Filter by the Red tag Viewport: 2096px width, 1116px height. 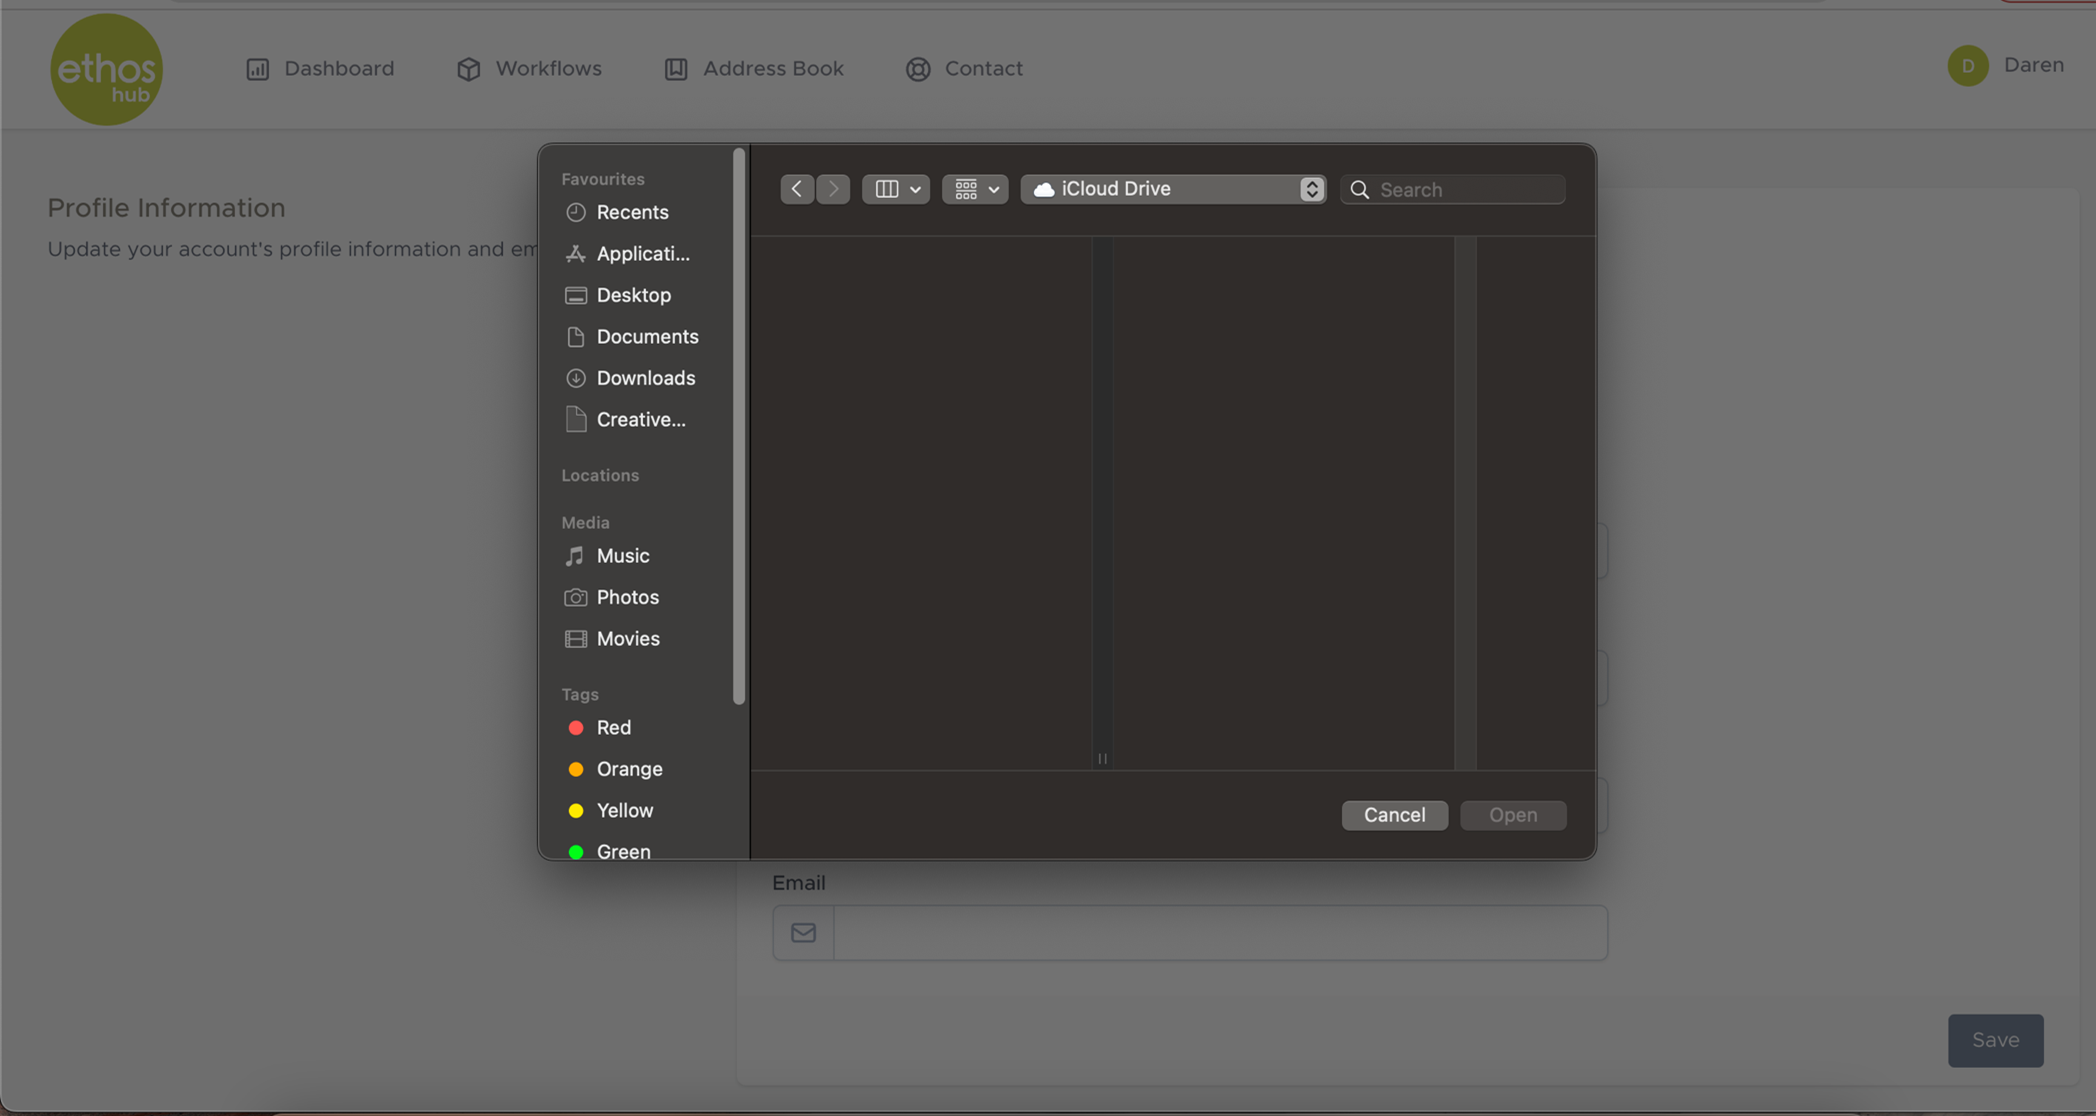click(x=613, y=728)
